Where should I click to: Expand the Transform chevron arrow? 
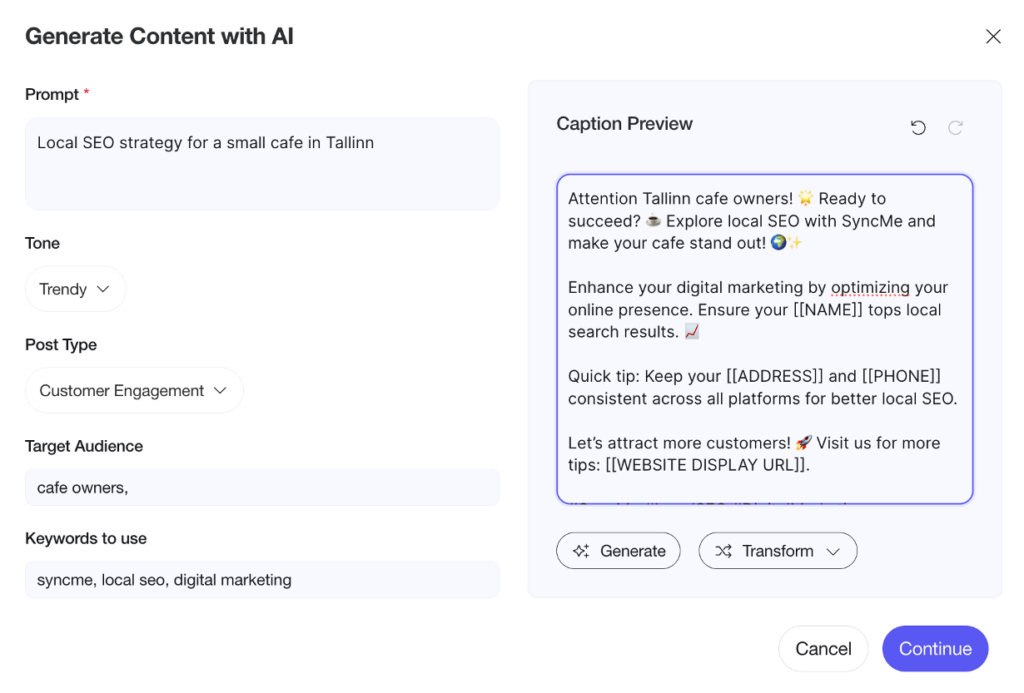pyautogui.click(x=832, y=551)
